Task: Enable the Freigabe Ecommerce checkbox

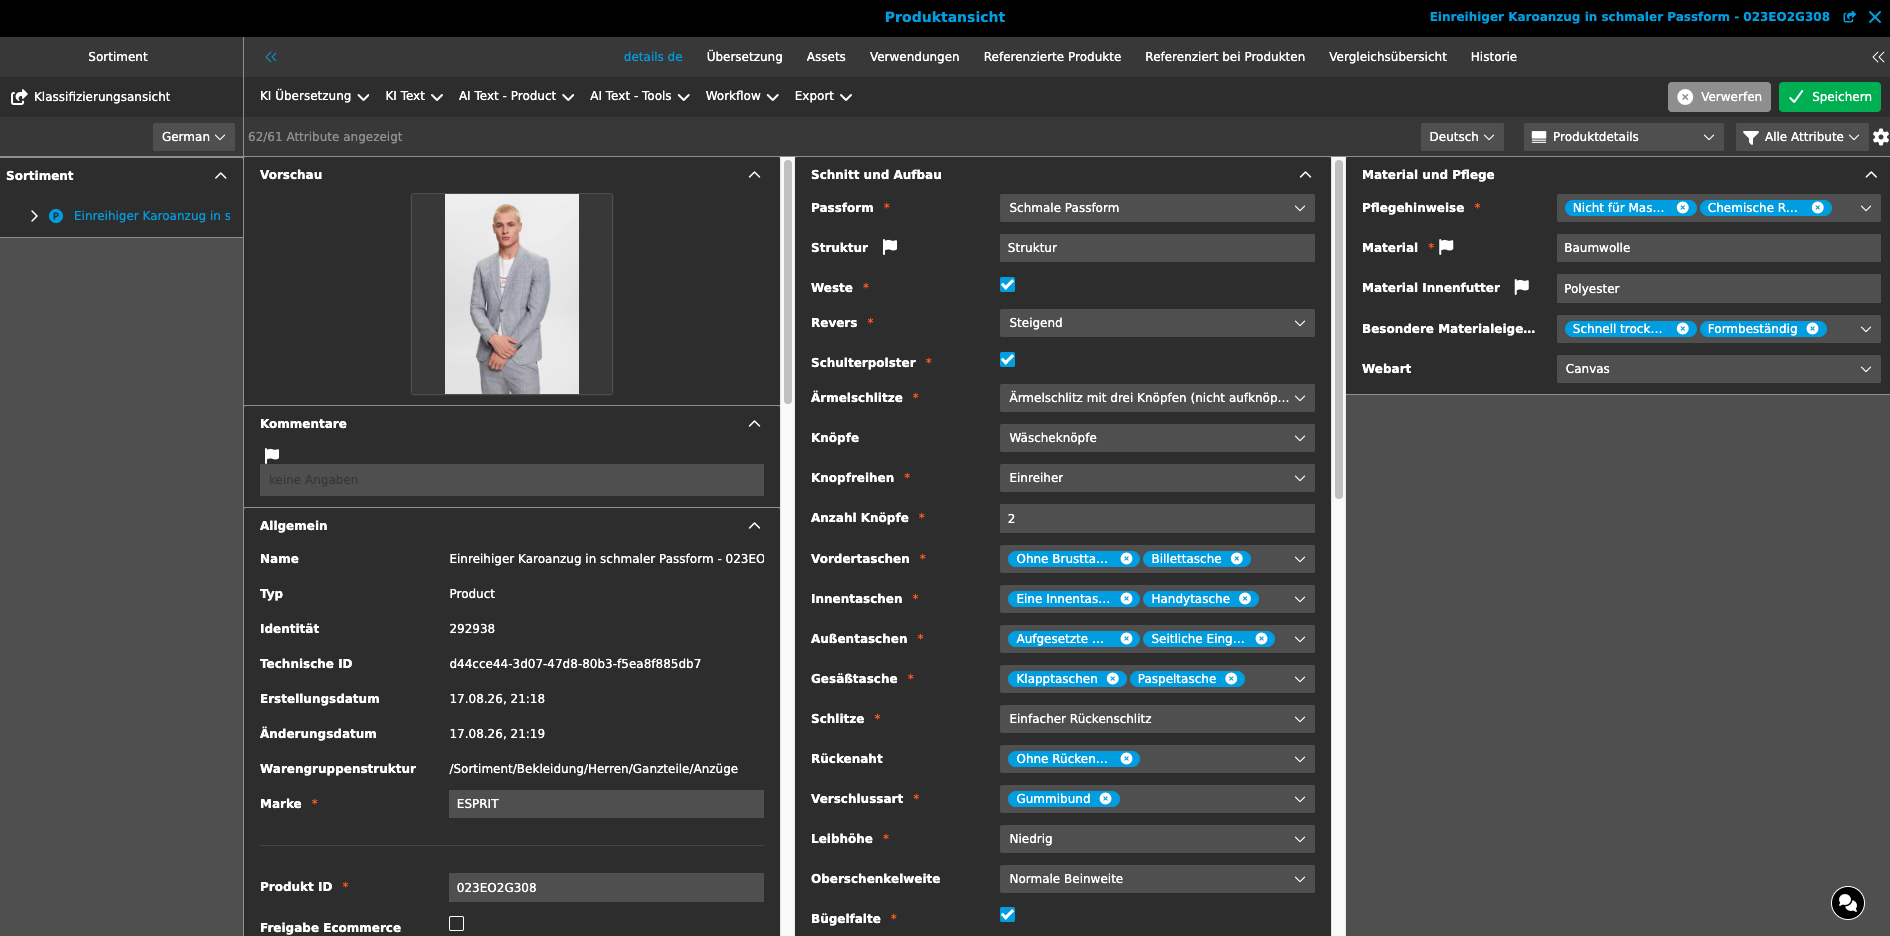Action: point(457,924)
